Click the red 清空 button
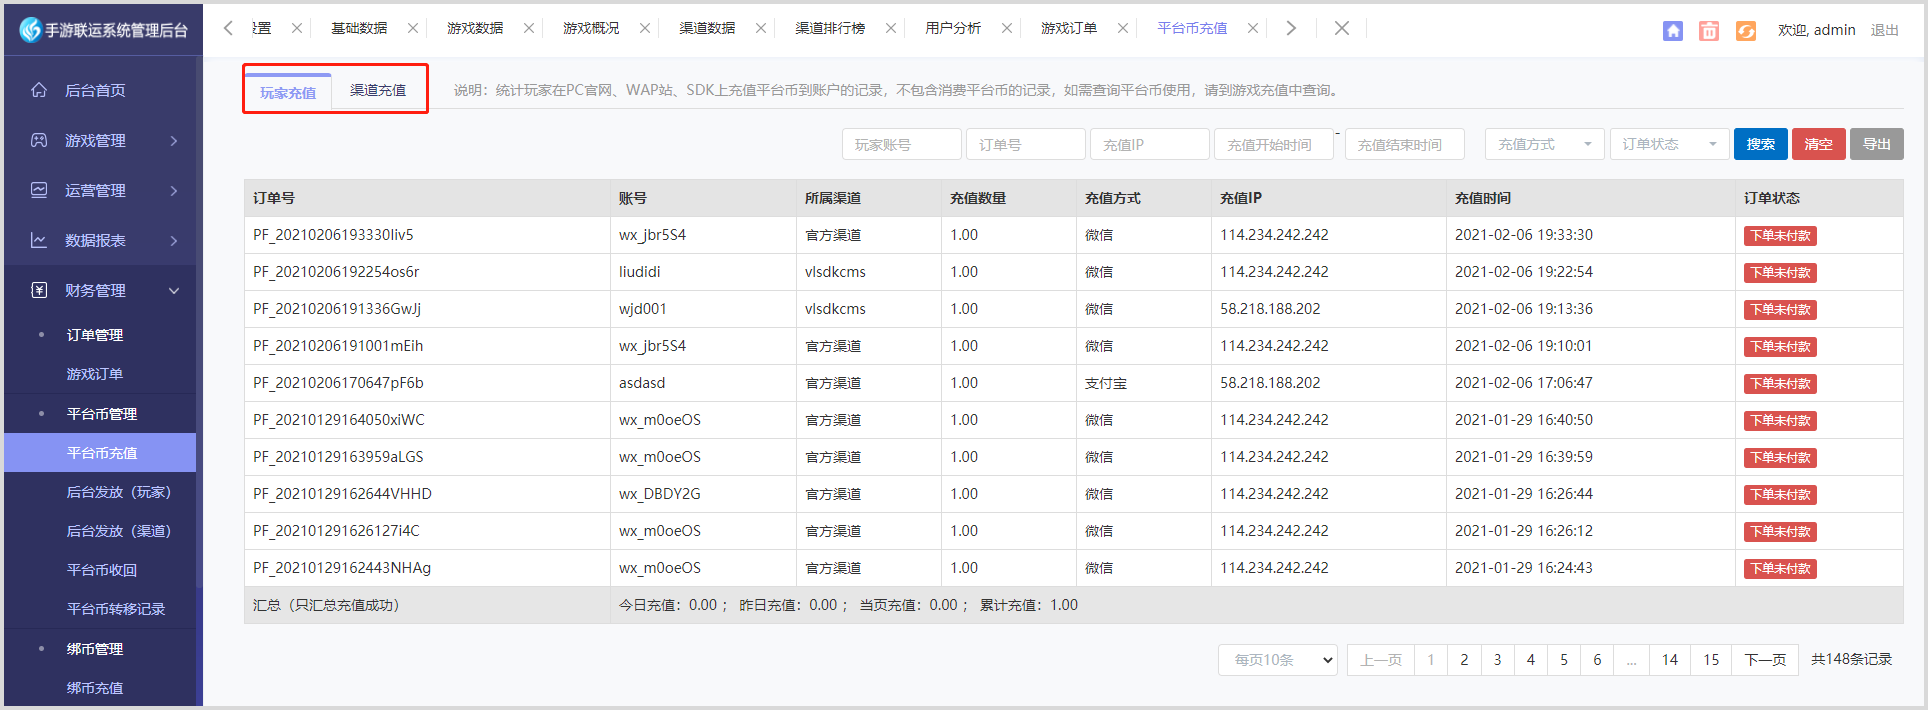 pyautogui.click(x=1819, y=144)
